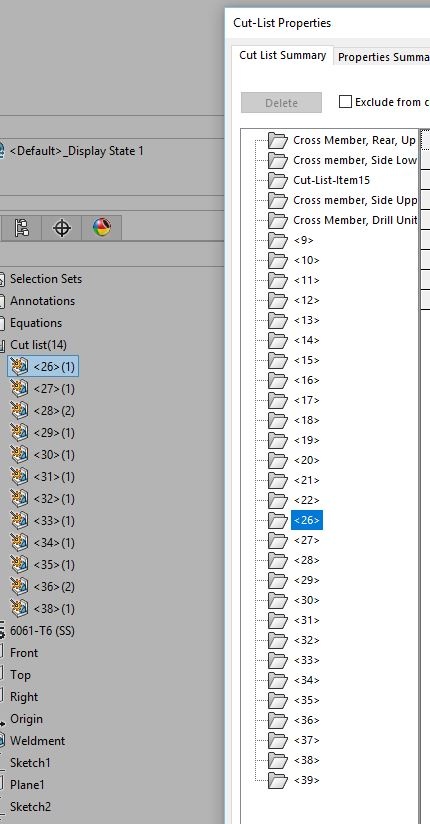Image resolution: width=430 pixels, height=824 pixels.
Task: Open the ConfigurationManager tab icon
Action: (x=21, y=228)
